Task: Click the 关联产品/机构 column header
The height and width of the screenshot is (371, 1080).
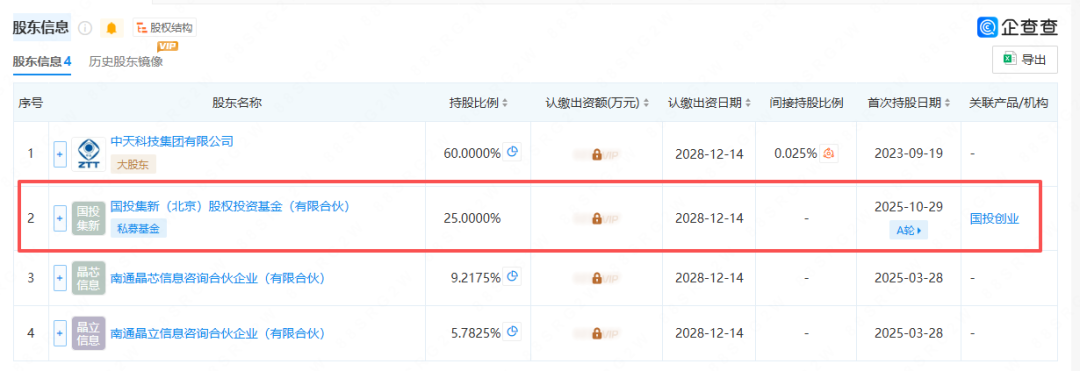Action: (1008, 103)
